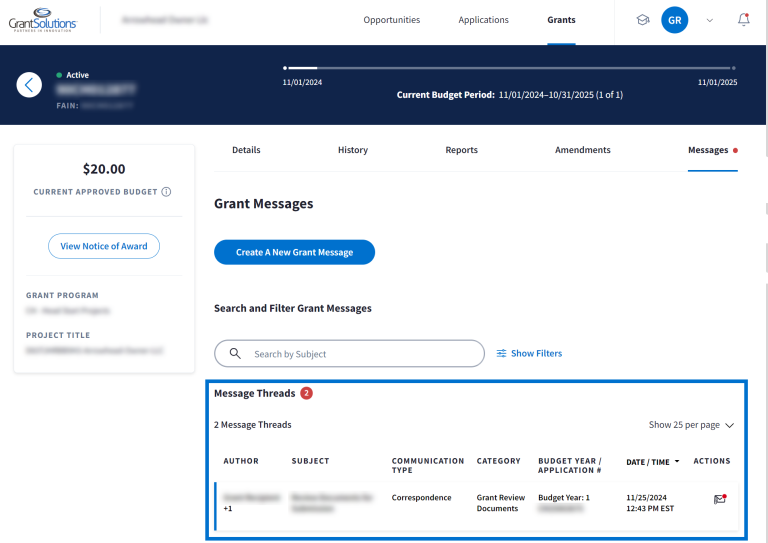Sort by Date / Time column arrow

[x=678, y=462]
